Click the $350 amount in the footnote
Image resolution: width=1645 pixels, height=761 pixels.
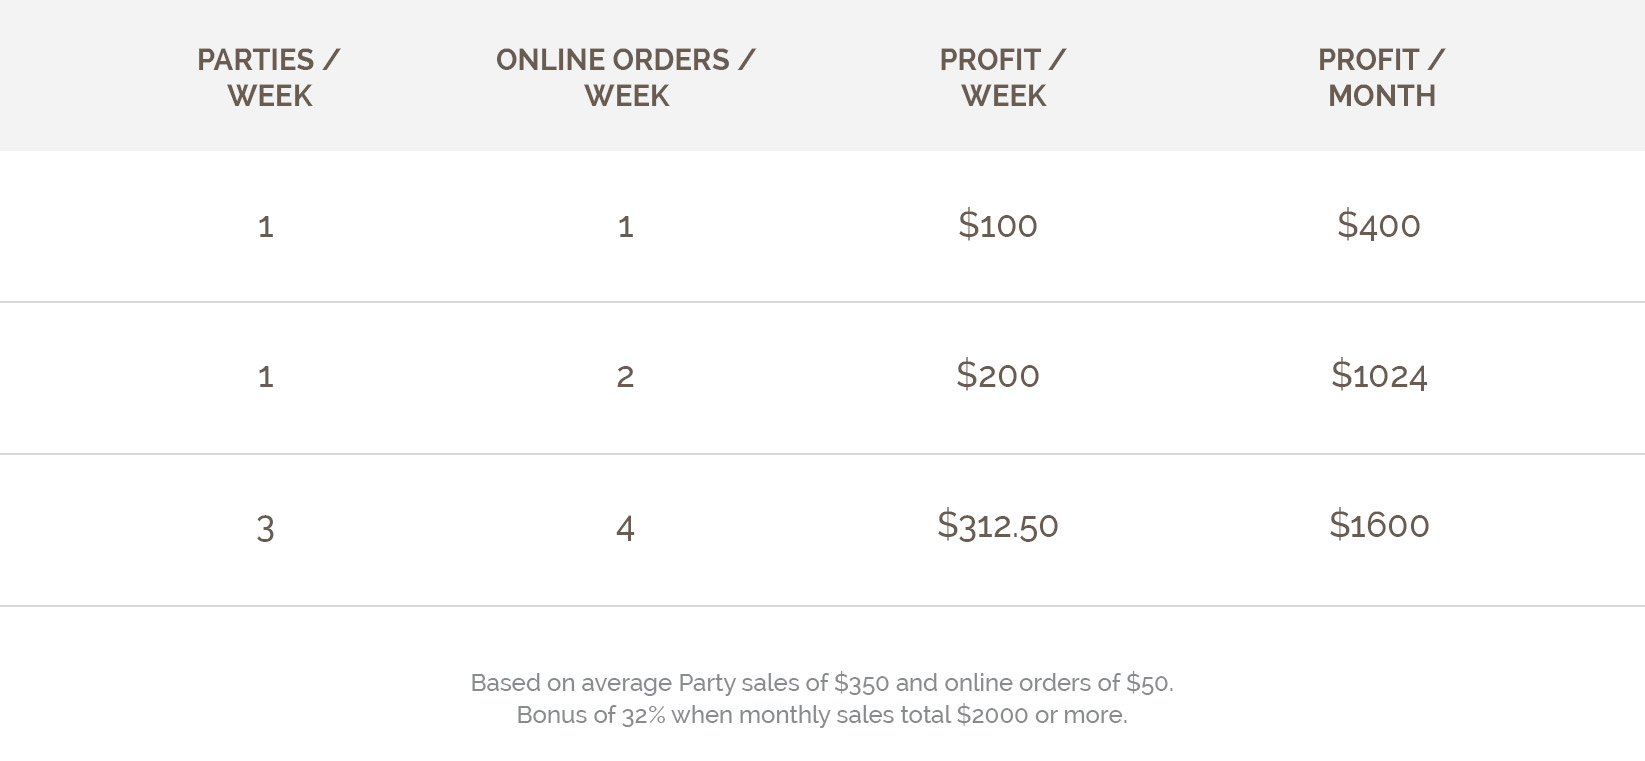click(x=861, y=683)
